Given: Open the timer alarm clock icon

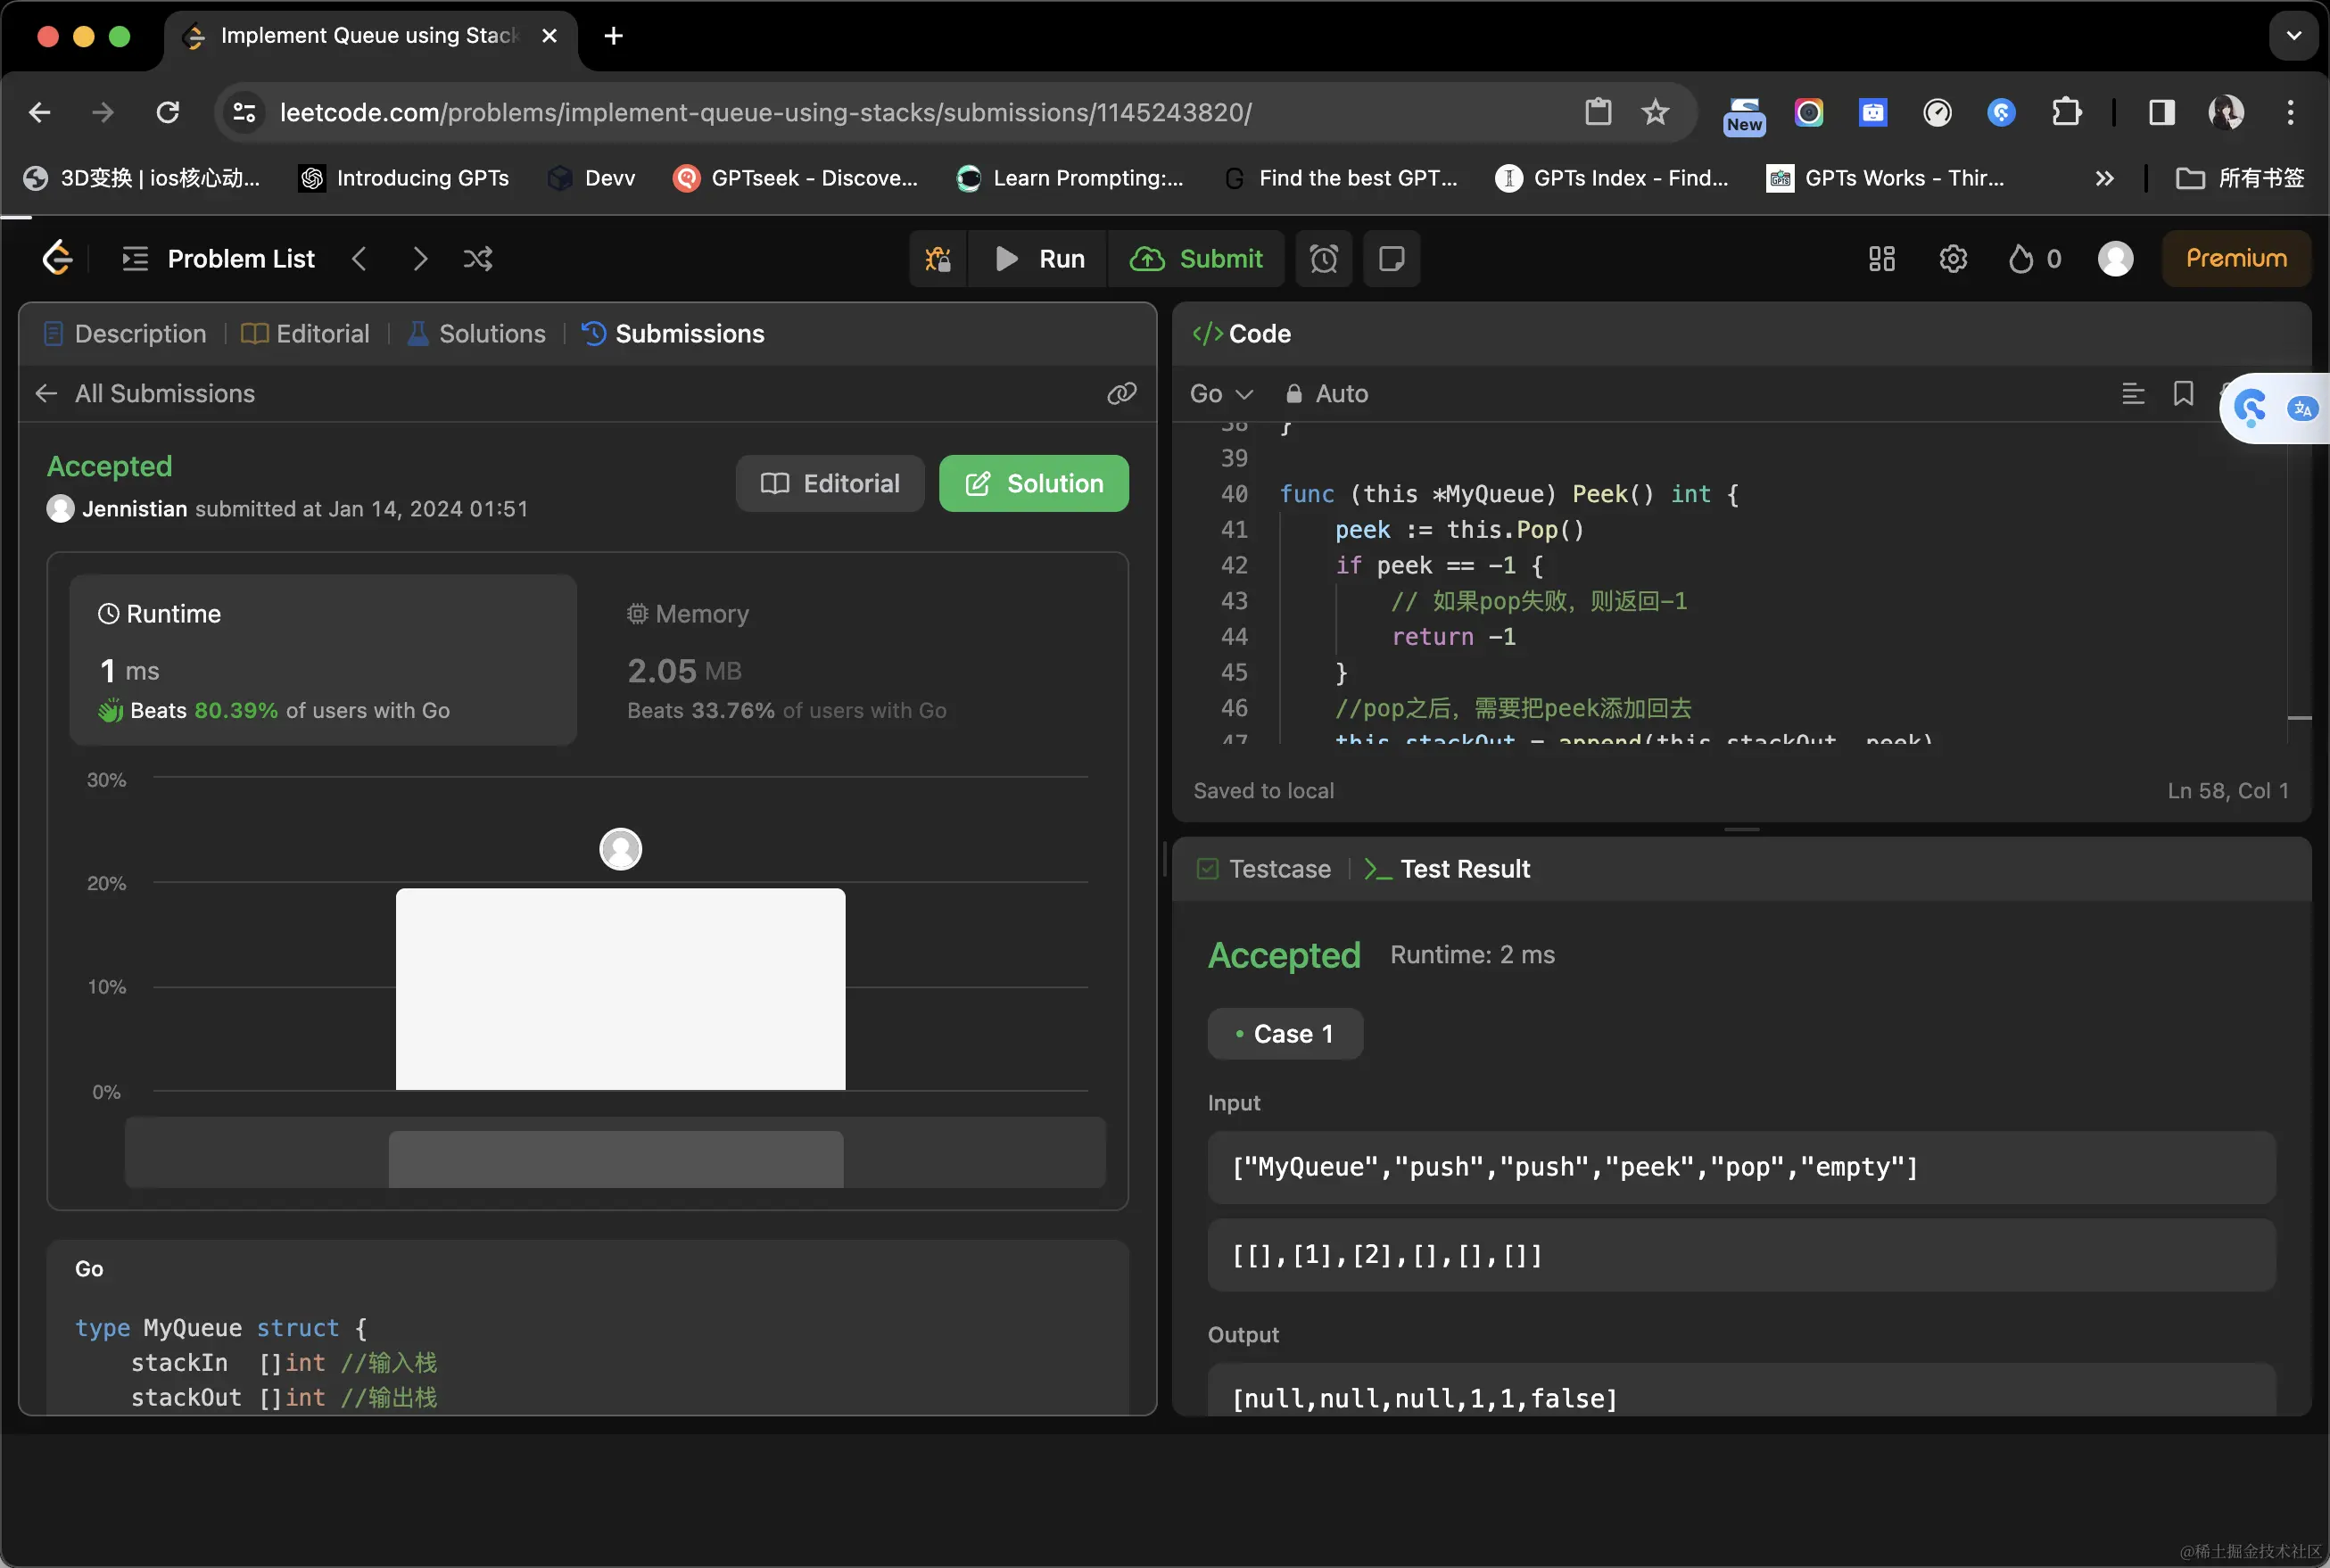Looking at the screenshot, I should [1323, 259].
